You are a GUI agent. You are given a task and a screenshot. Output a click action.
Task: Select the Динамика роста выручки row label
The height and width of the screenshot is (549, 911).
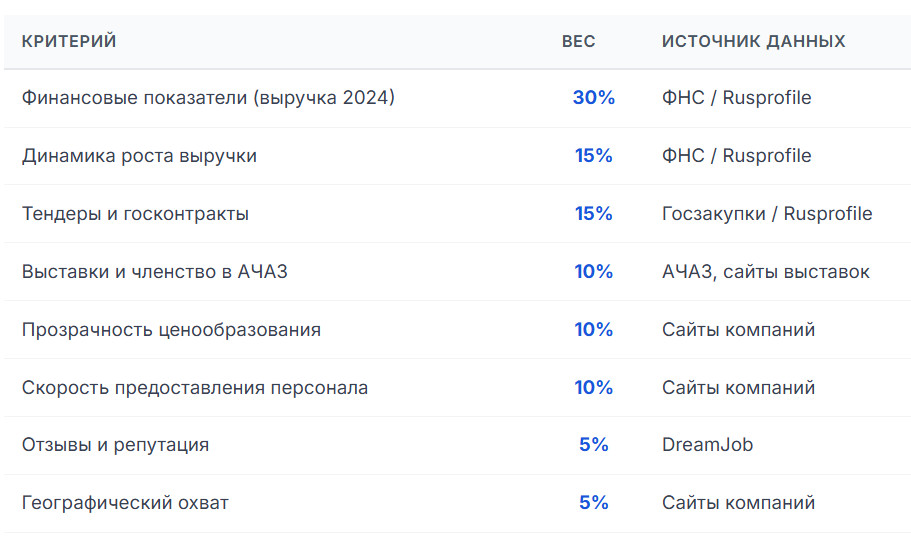139,156
